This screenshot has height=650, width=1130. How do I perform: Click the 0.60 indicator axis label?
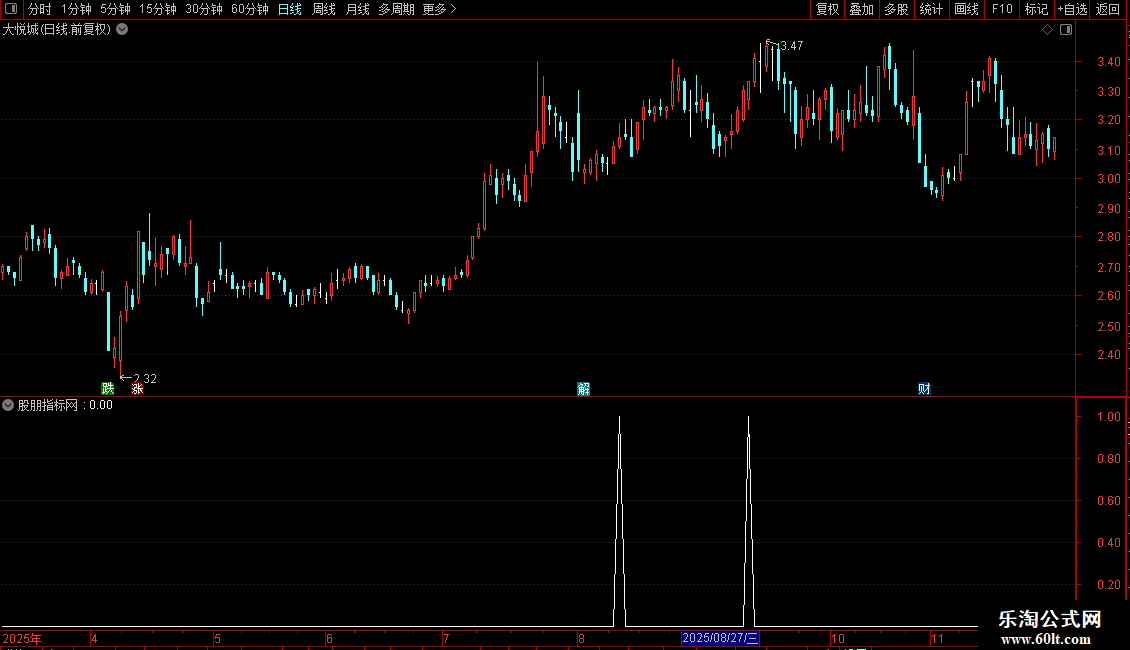[x=1108, y=501]
